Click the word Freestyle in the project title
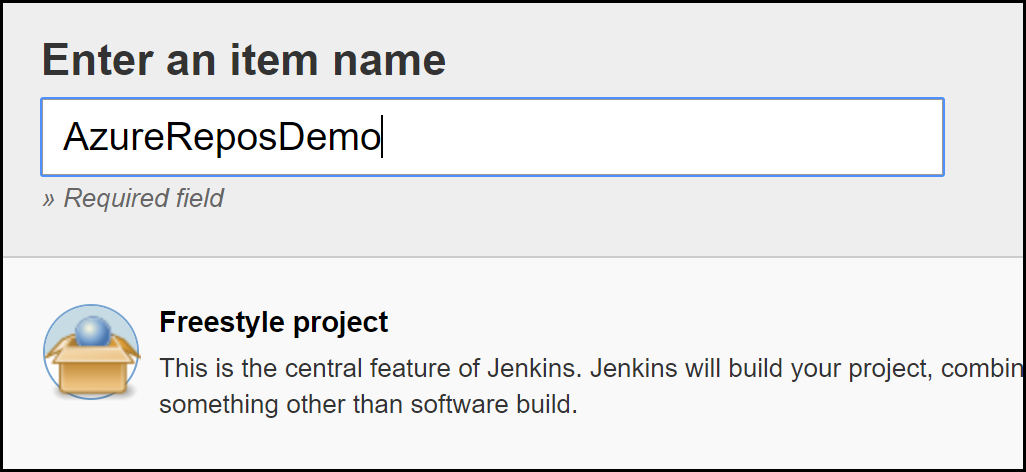Viewport: 1026px width, 472px height. tap(222, 322)
